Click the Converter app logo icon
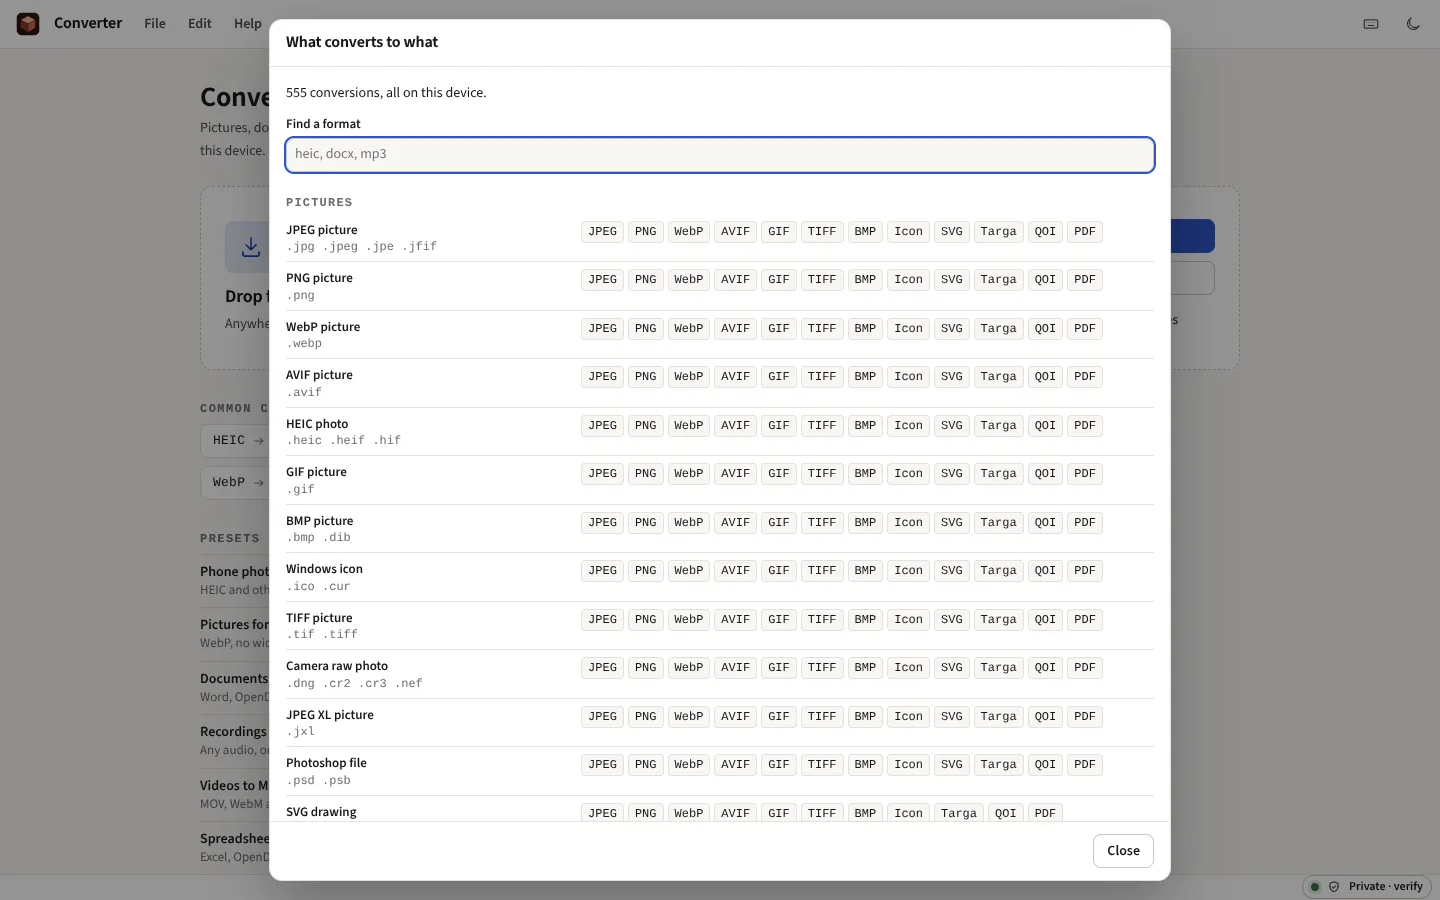The width and height of the screenshot is (1440, 900). coord(28,23)
